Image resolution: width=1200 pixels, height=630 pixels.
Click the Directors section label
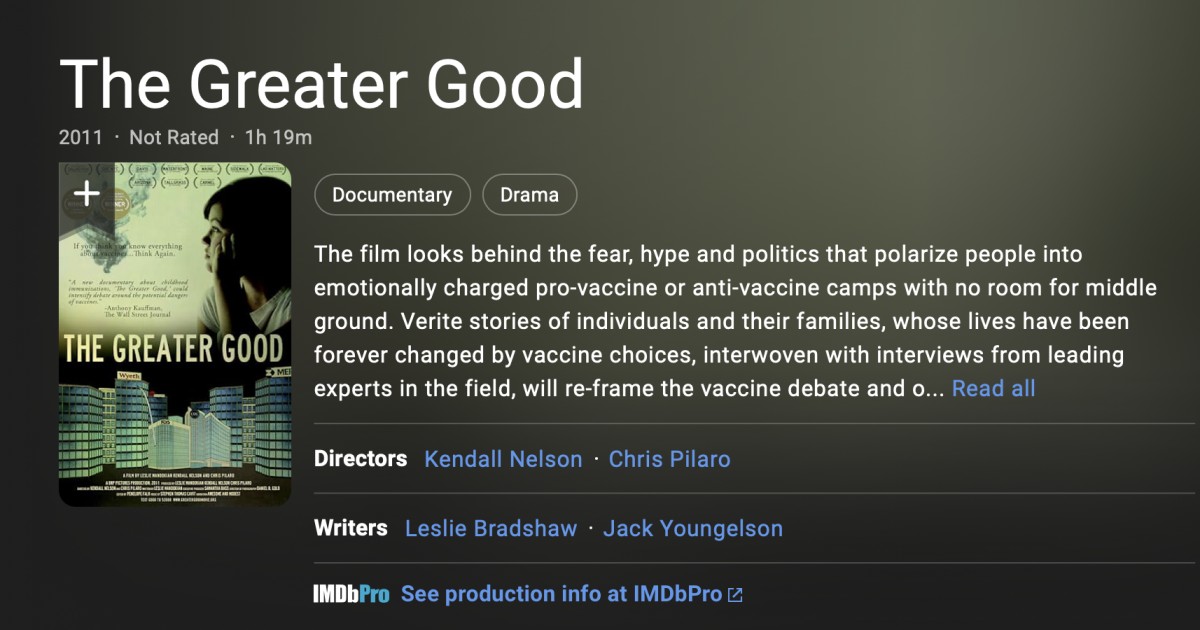[x=360, y=459]
